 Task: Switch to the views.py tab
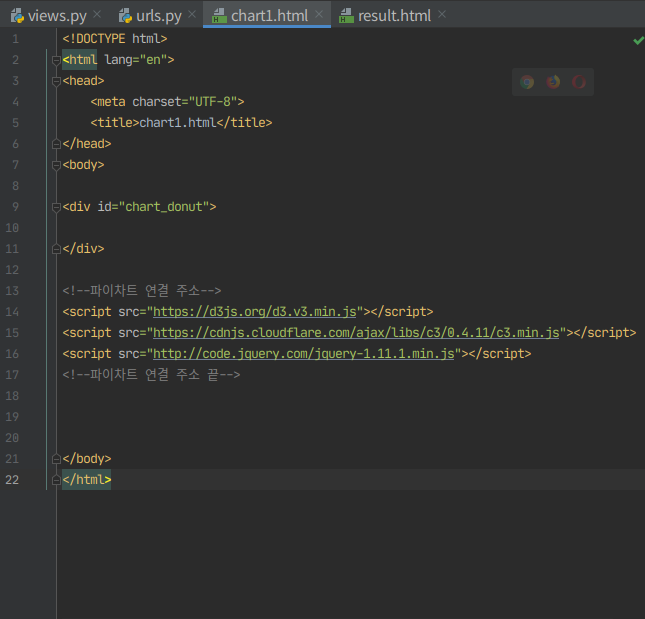click(57, 16)
